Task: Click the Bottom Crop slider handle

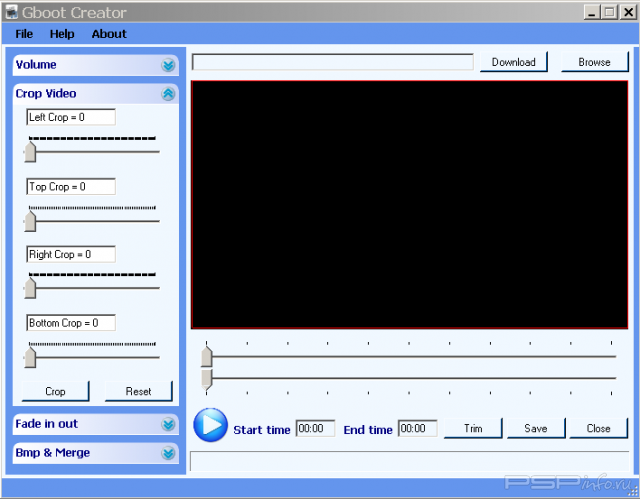Action: pos(30,356)
